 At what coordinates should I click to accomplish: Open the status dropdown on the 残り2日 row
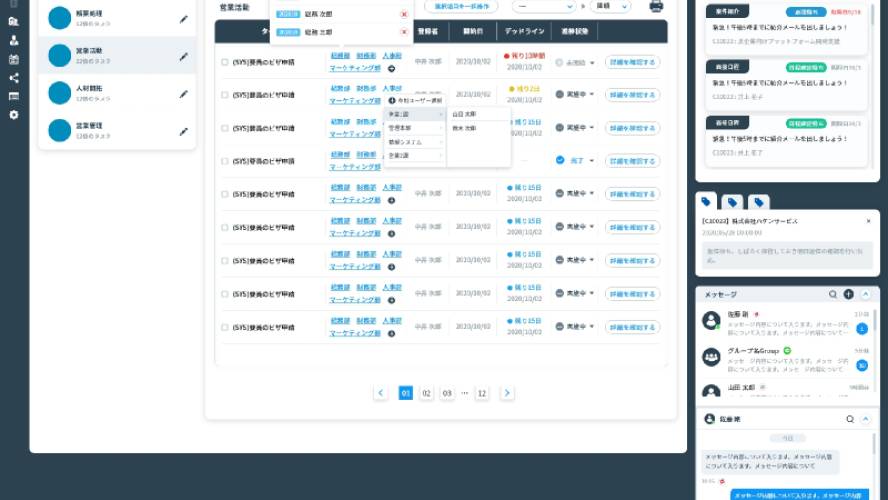(x=575, y=95)
